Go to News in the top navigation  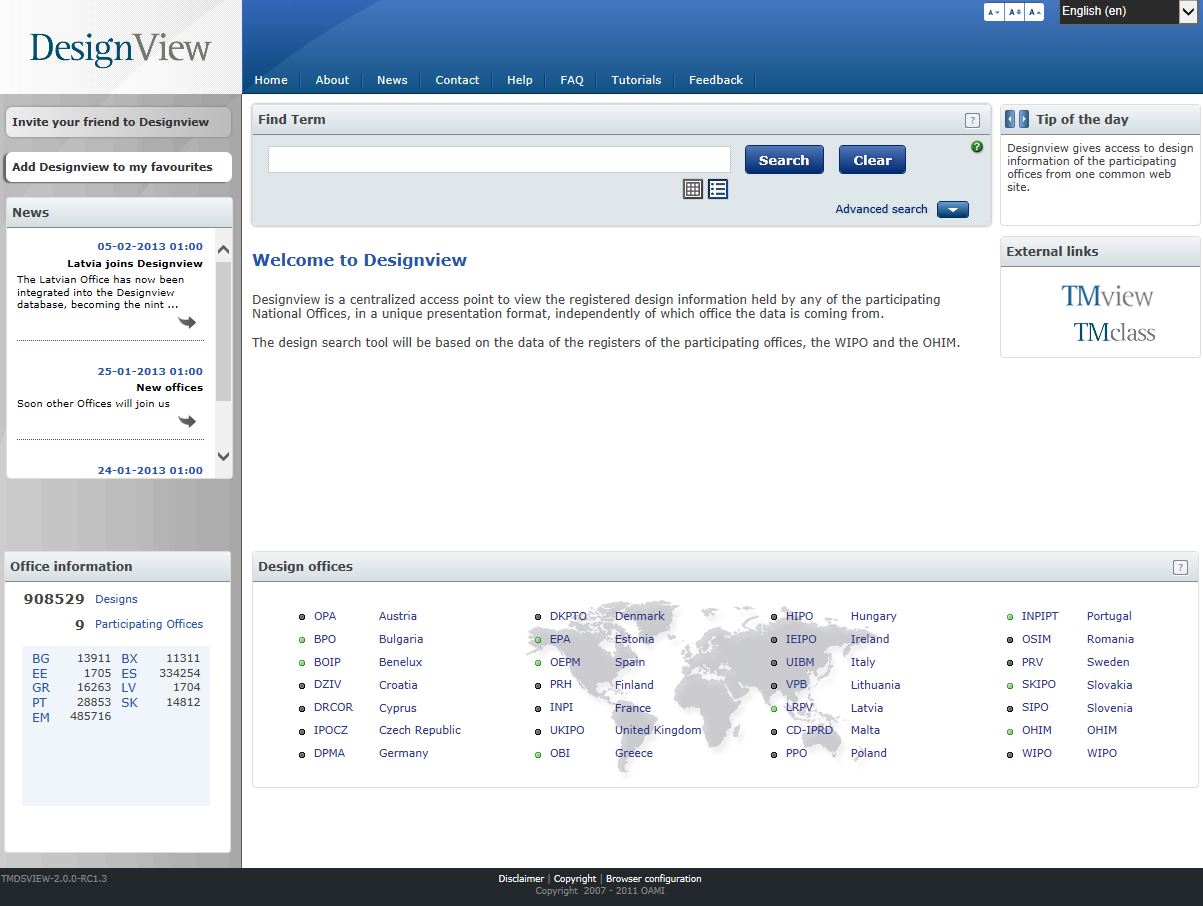coord(392,80)
